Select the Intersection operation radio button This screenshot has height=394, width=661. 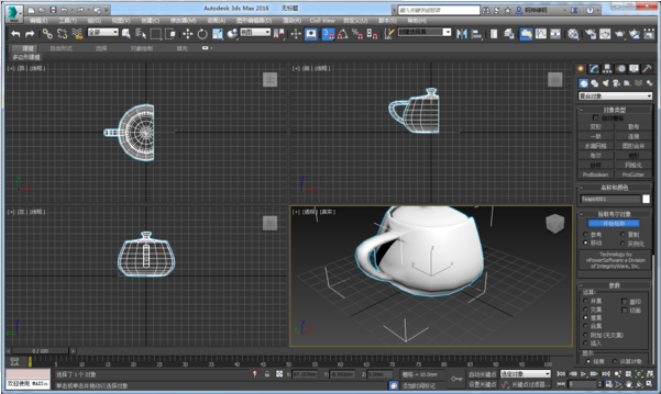point(586,309)
